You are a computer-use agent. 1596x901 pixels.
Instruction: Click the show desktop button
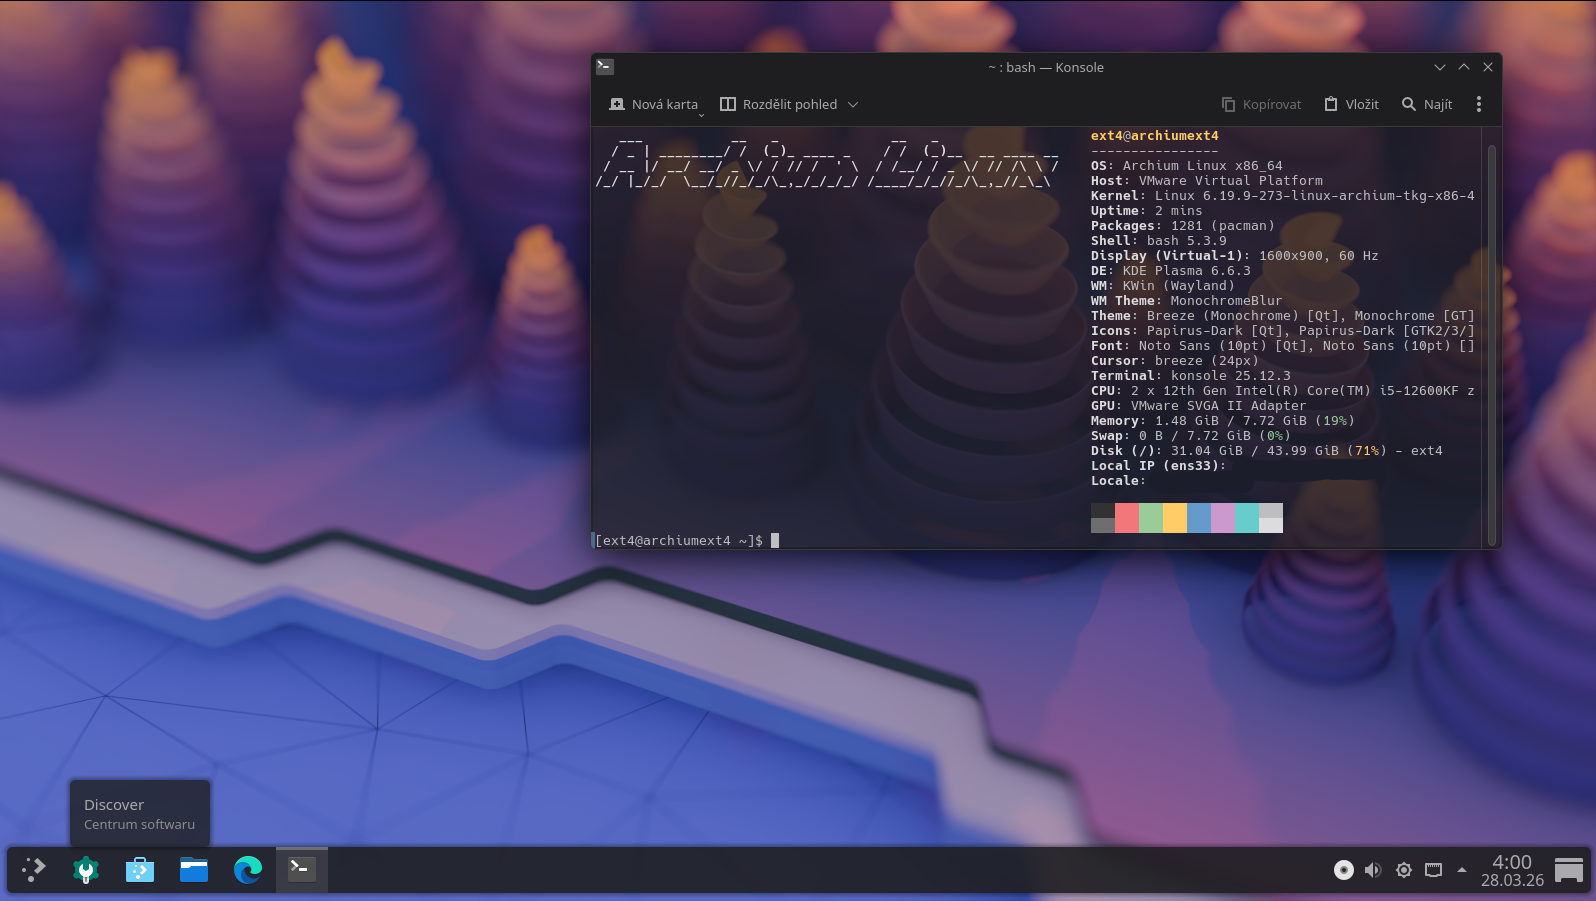point(1569,870)
